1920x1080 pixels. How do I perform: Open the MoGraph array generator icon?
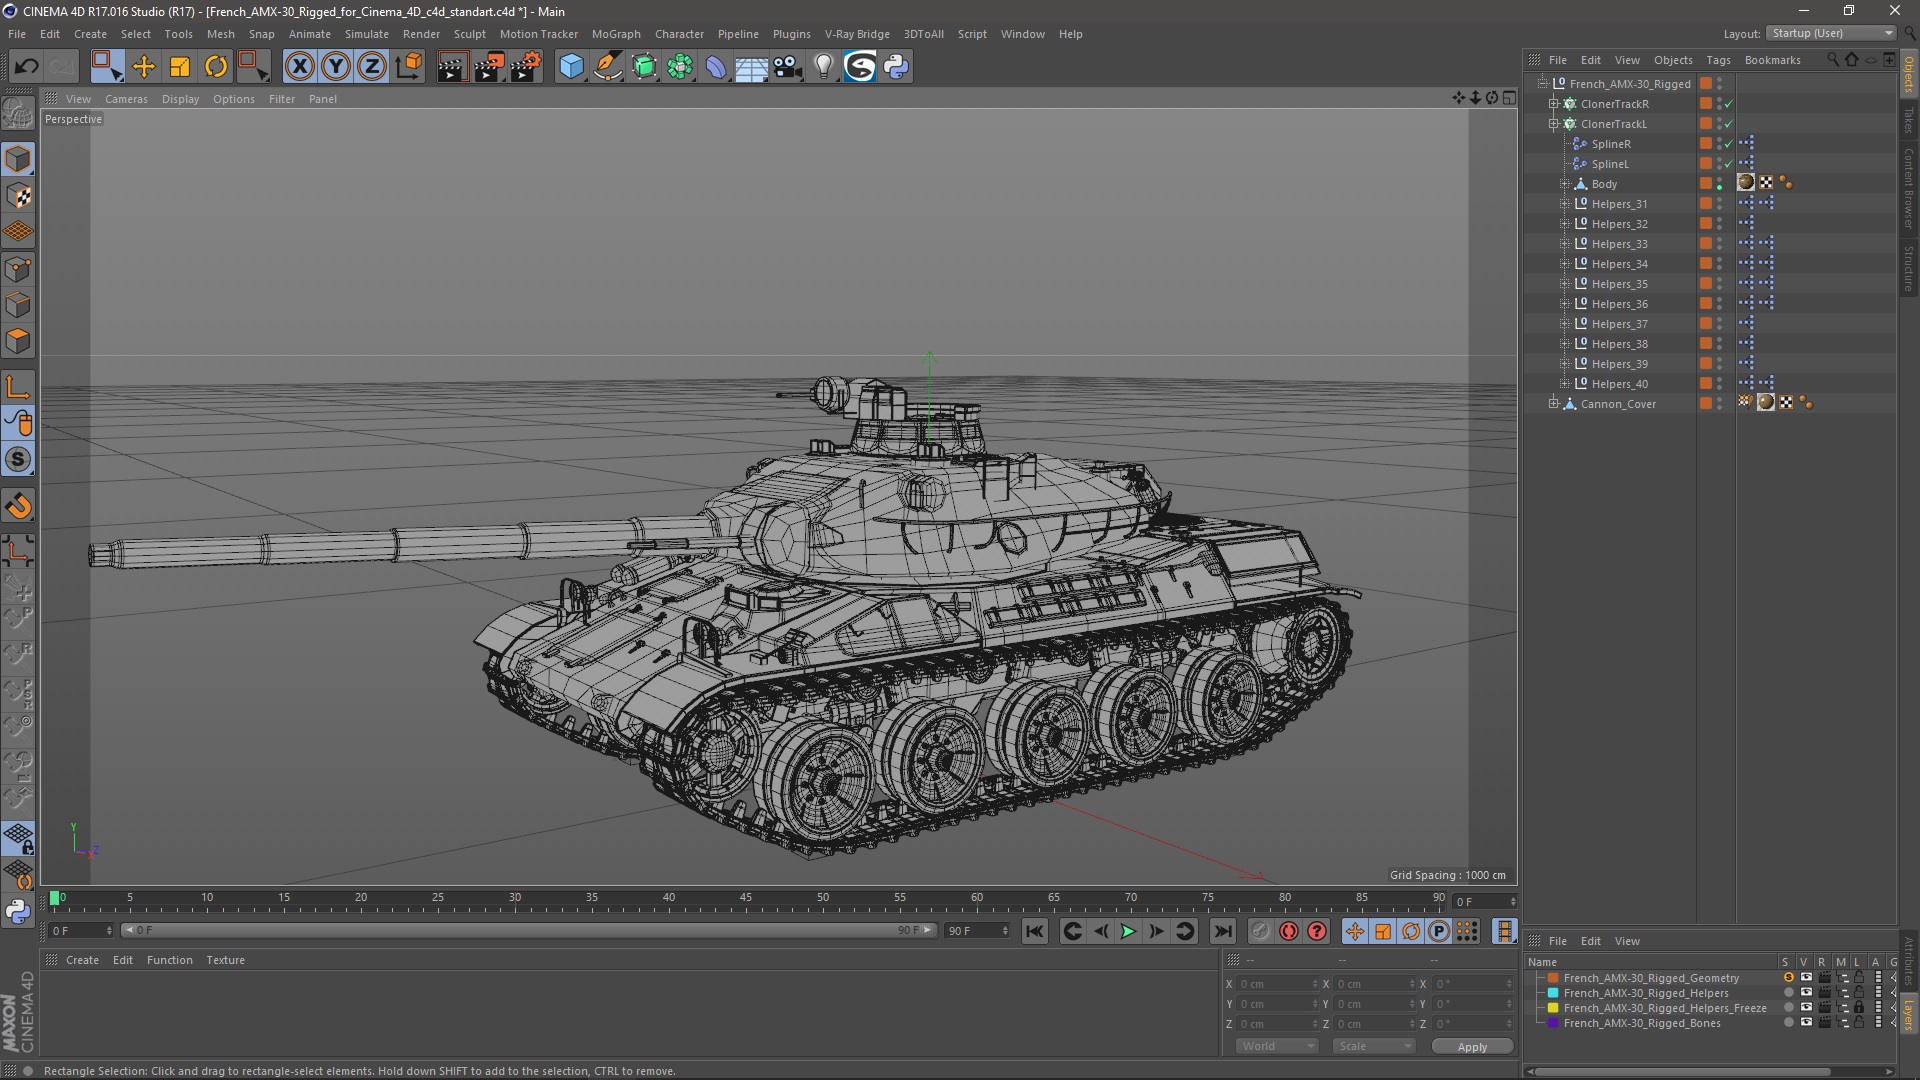(x=680, y=67)
